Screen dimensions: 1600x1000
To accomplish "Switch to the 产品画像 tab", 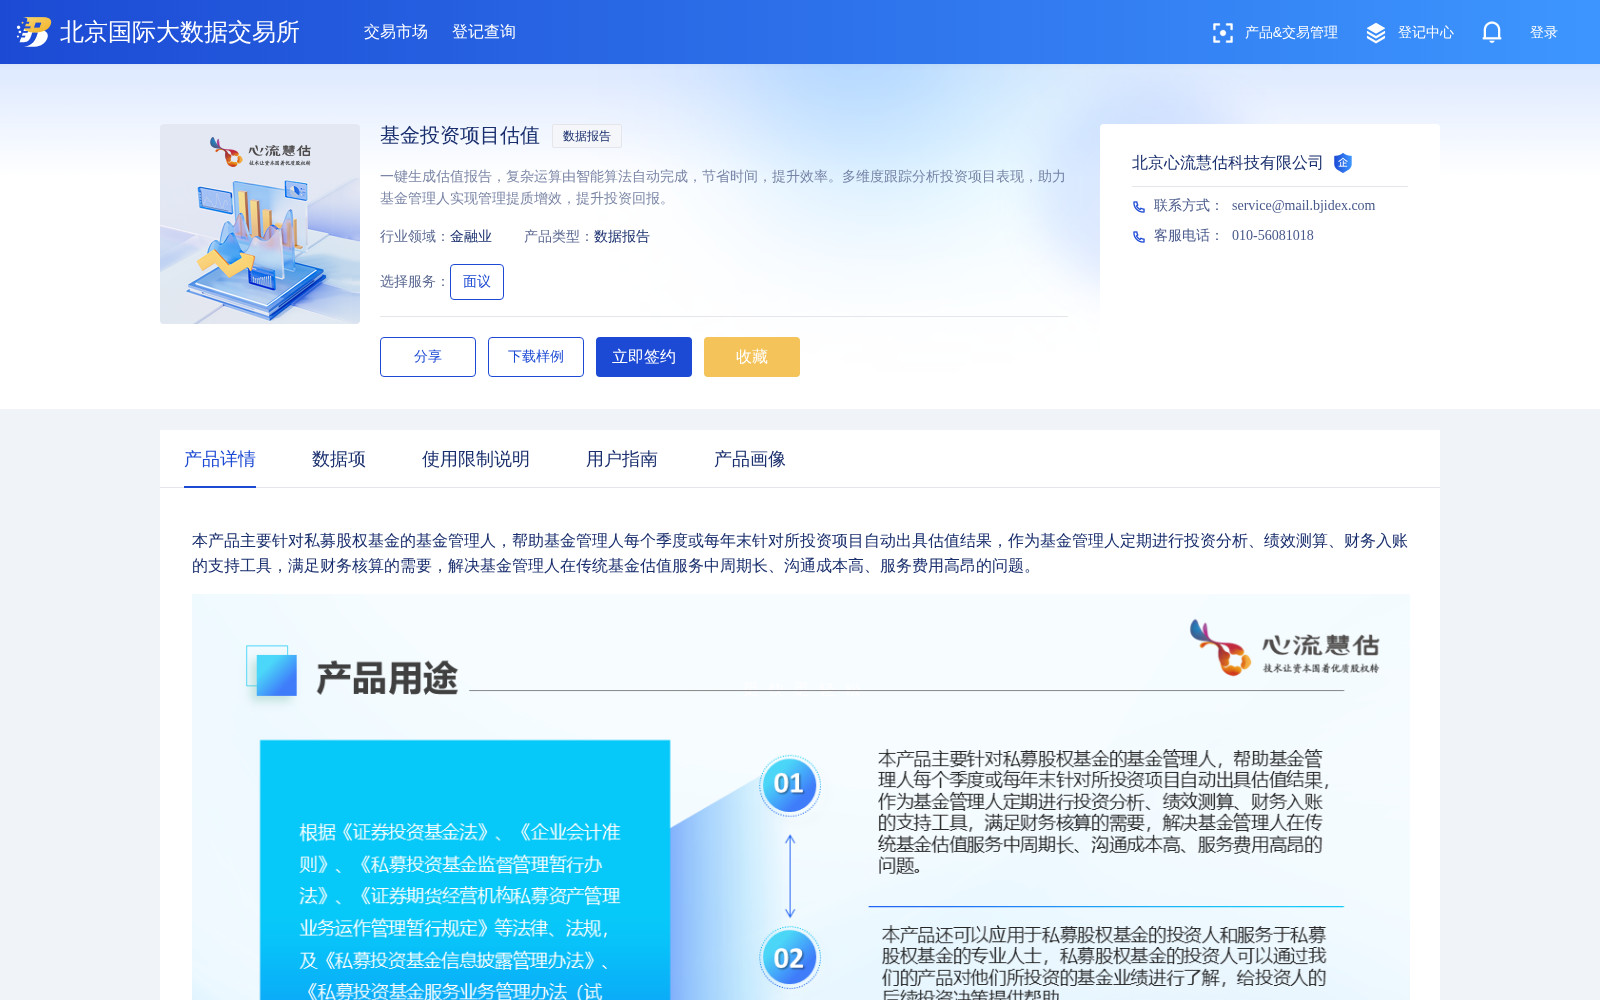I will 750,459.
